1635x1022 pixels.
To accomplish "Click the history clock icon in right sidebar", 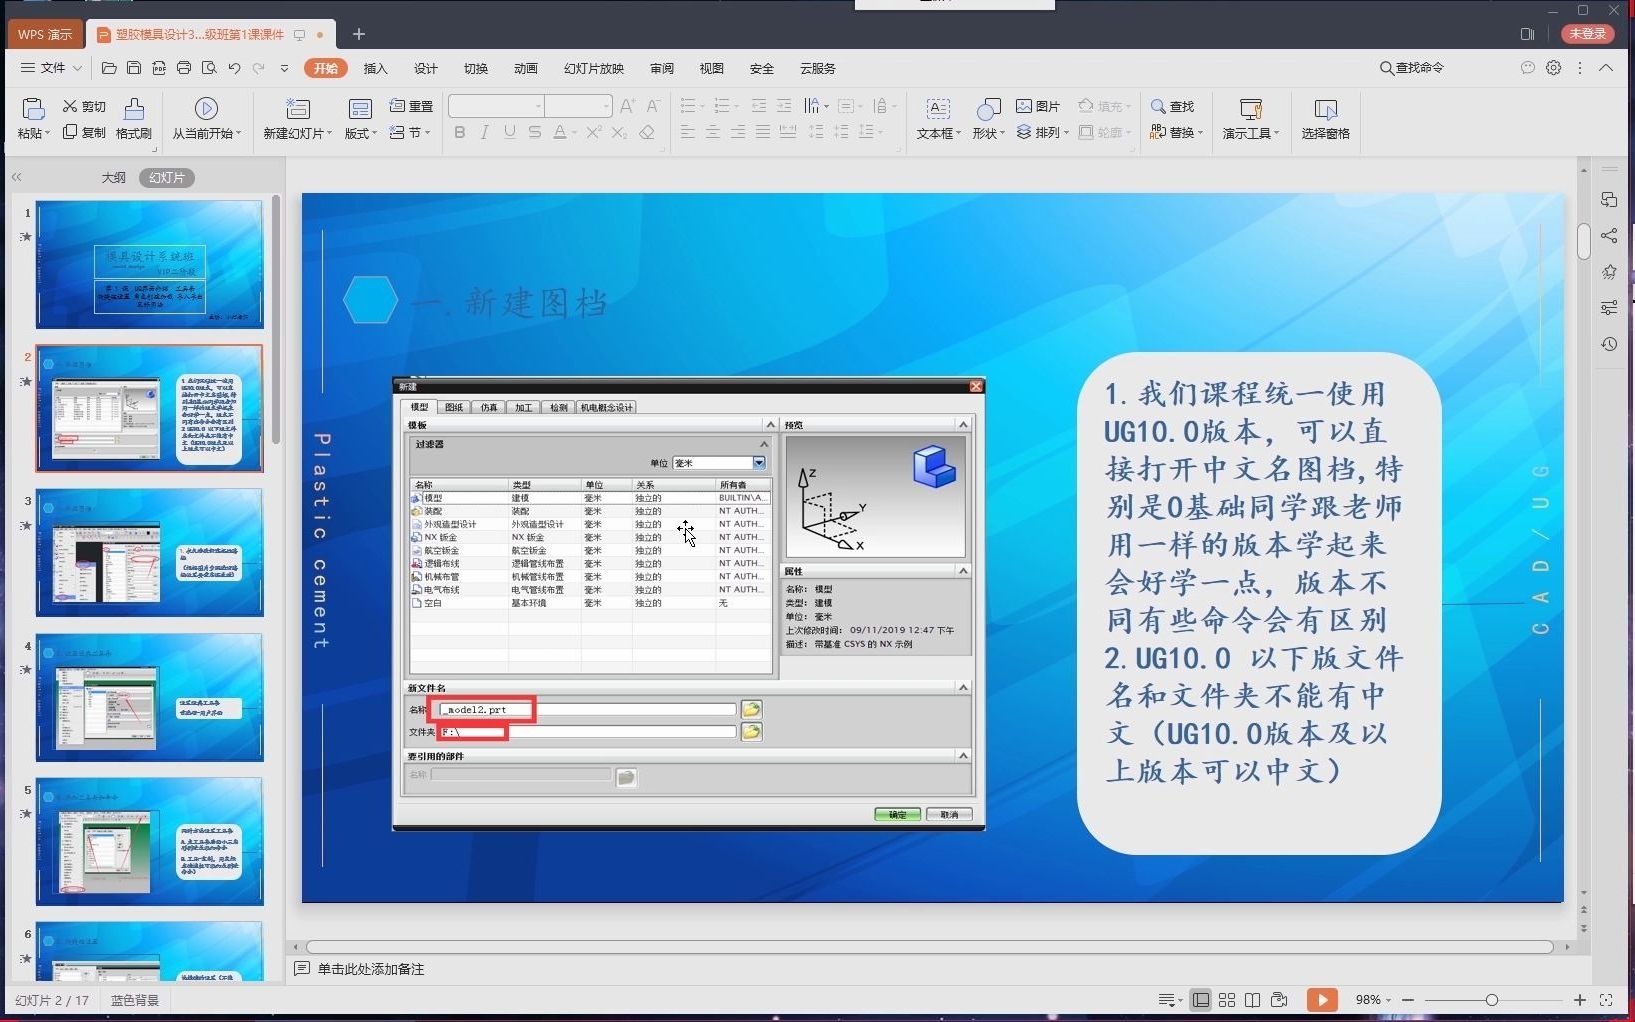I will [x=1609, y=344].
